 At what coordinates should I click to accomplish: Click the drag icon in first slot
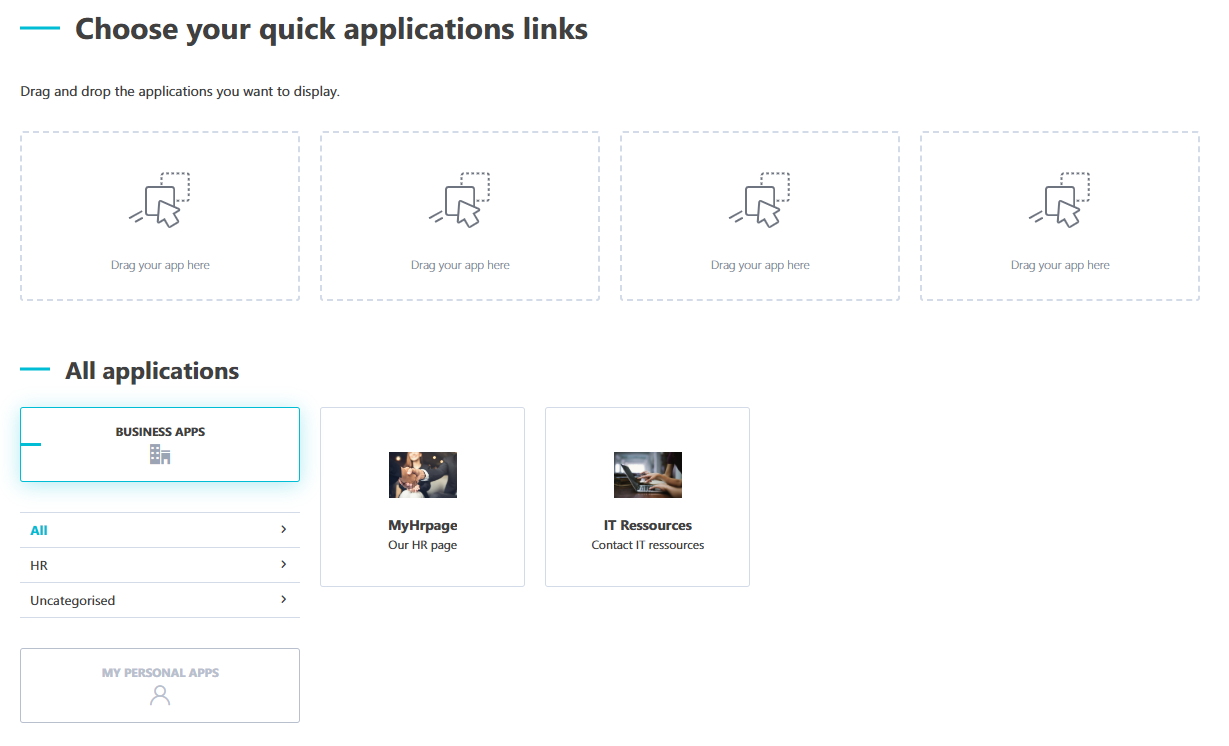click(160, 200)
